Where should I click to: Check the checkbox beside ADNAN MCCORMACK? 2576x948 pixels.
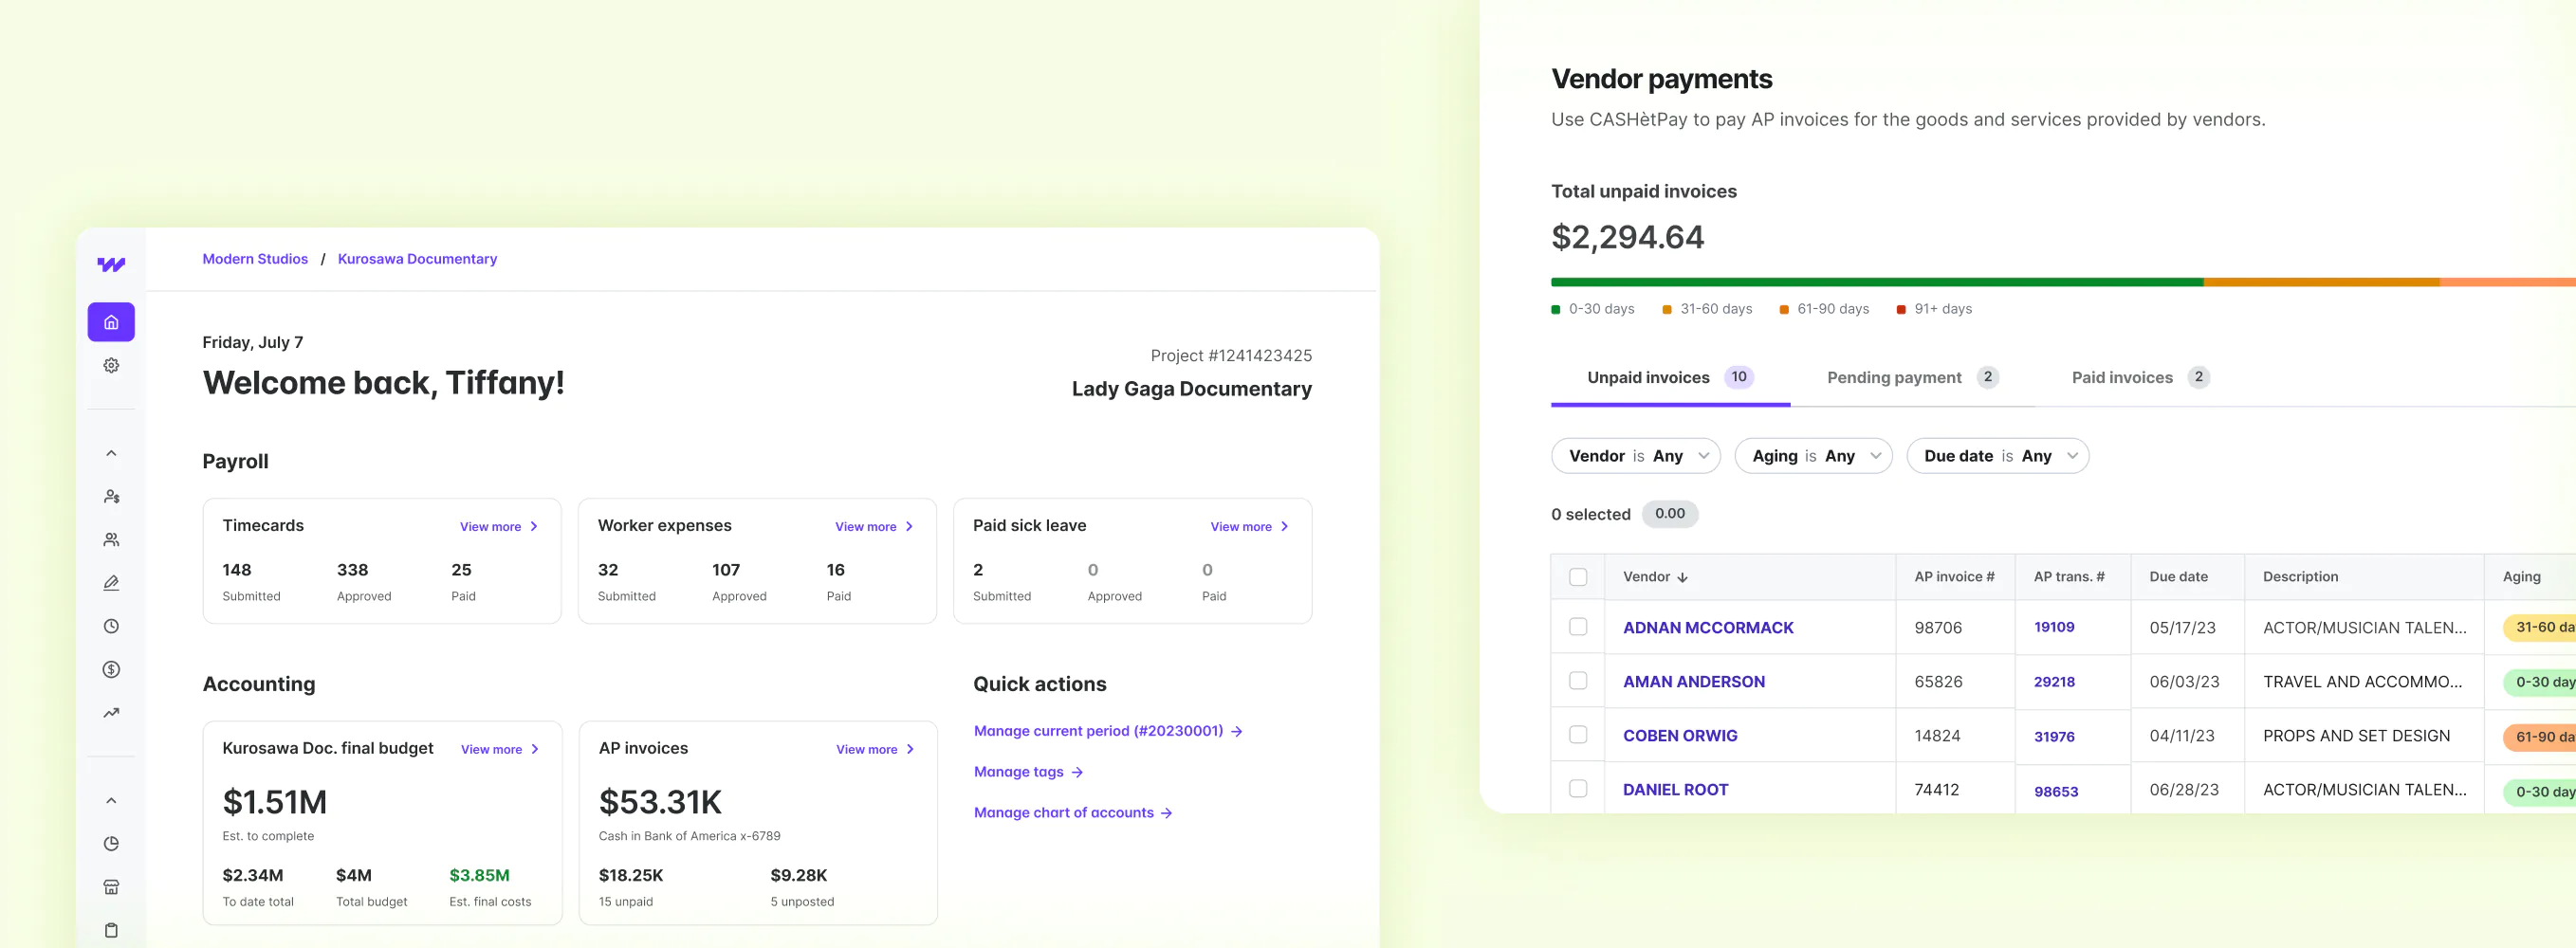point(1578,627)
